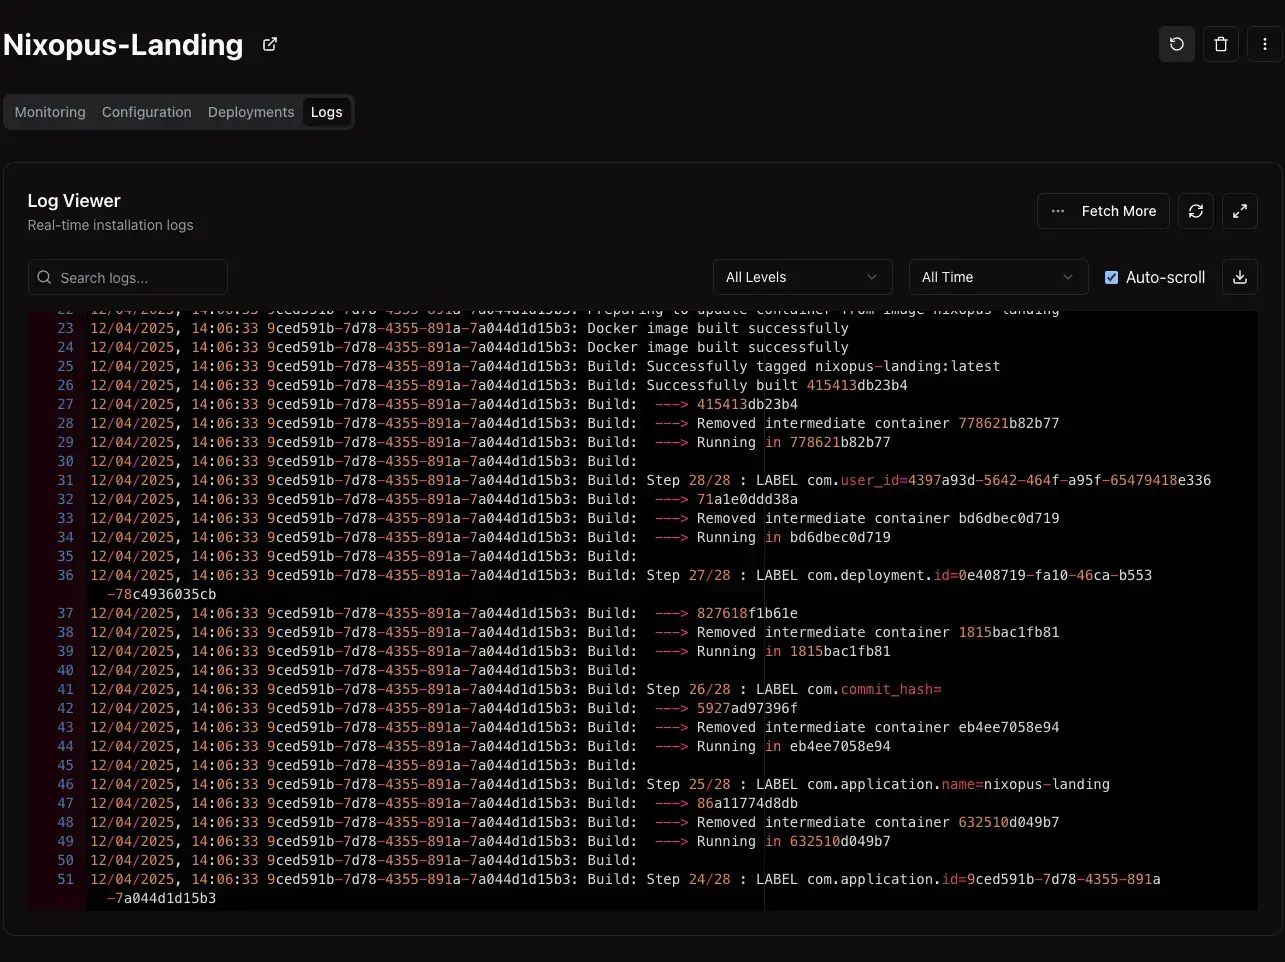
Task: Click 'Removed intermediate container bd6dbec0d719' line
Action: (575, 518)
